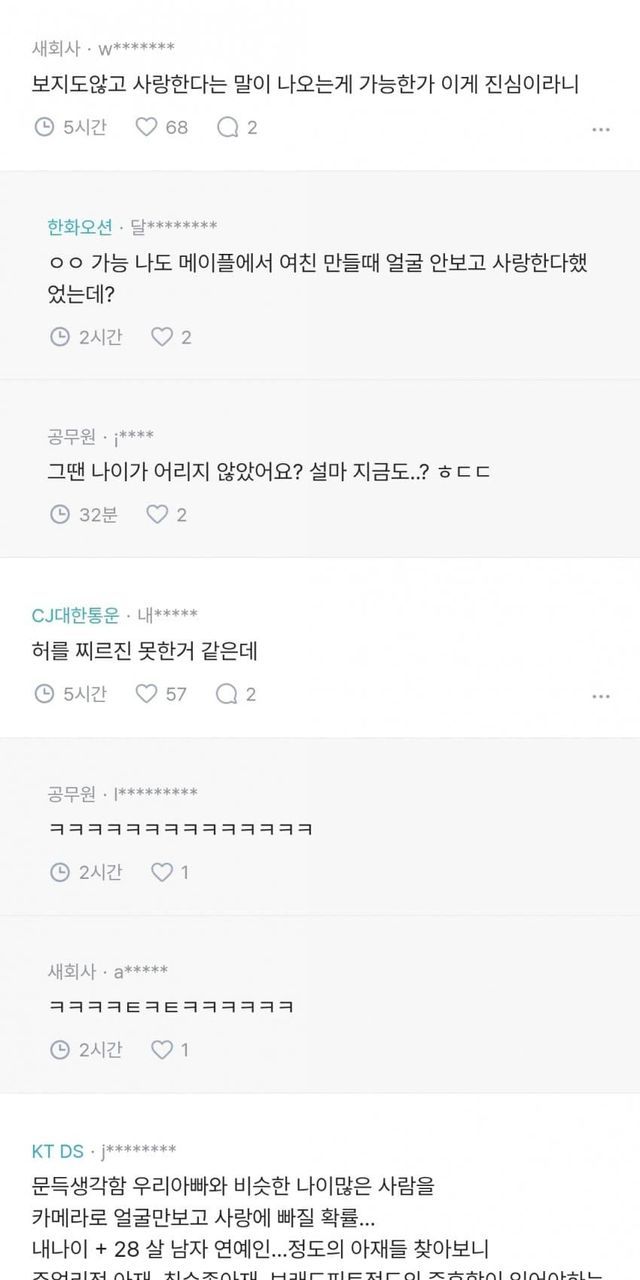
Task: Like the CJ대한통운 comment with 57 likes
Action: [x=147, y=693]
